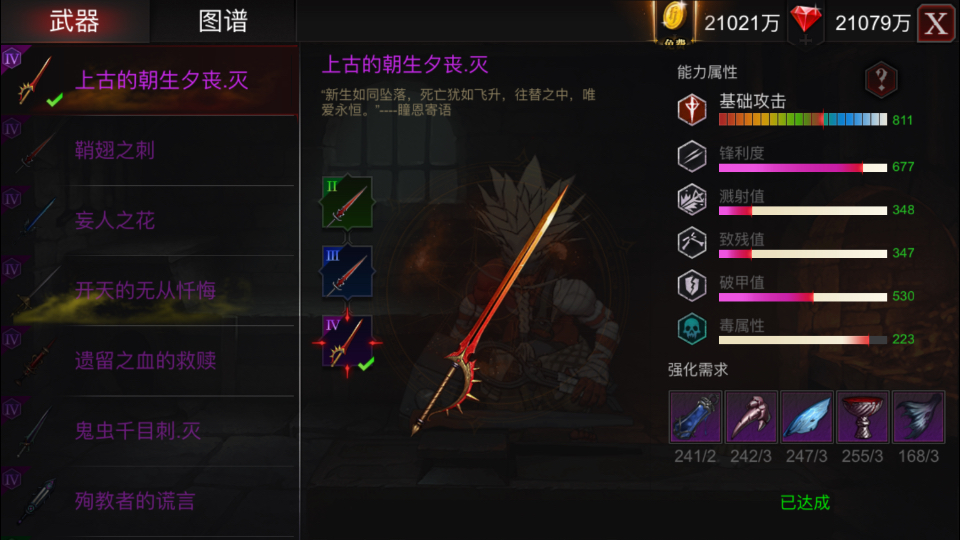Click the 破甲值 armor break icon
This screenshot has width=960, height=540.
(x=692, y=286)
